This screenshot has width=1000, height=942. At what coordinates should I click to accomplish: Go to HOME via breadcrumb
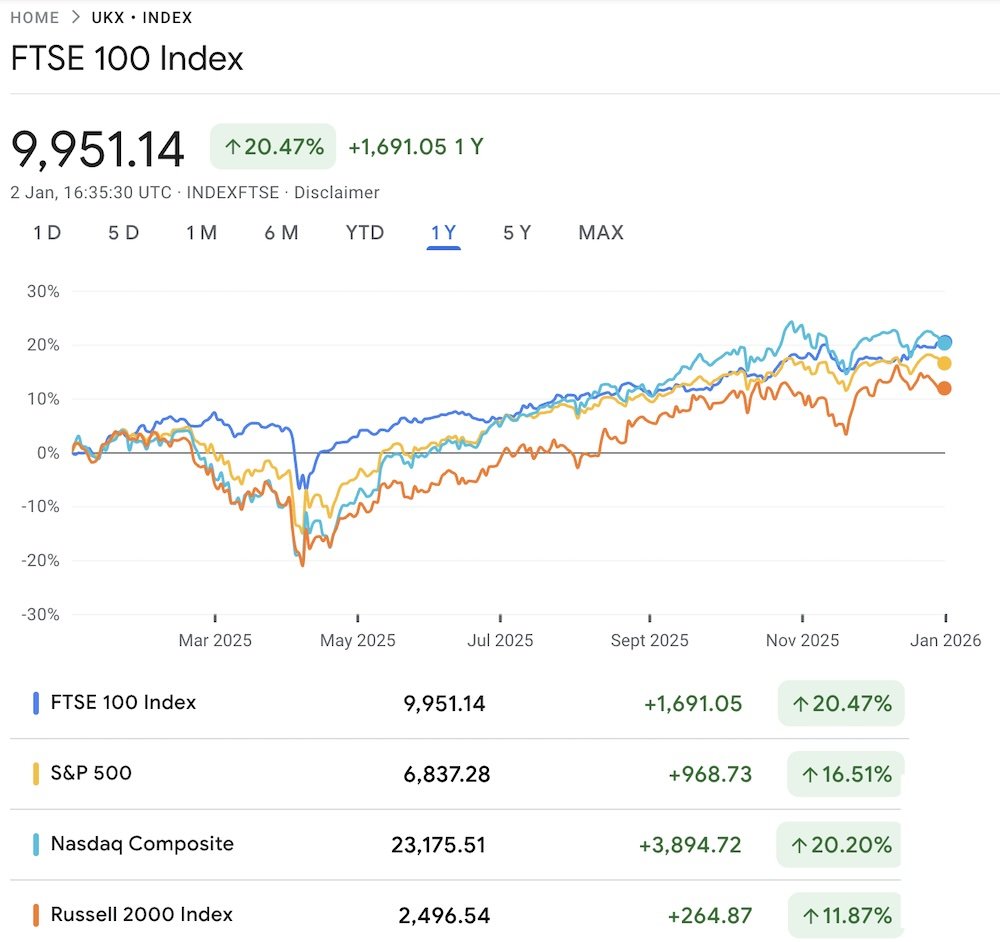(35, 18)
